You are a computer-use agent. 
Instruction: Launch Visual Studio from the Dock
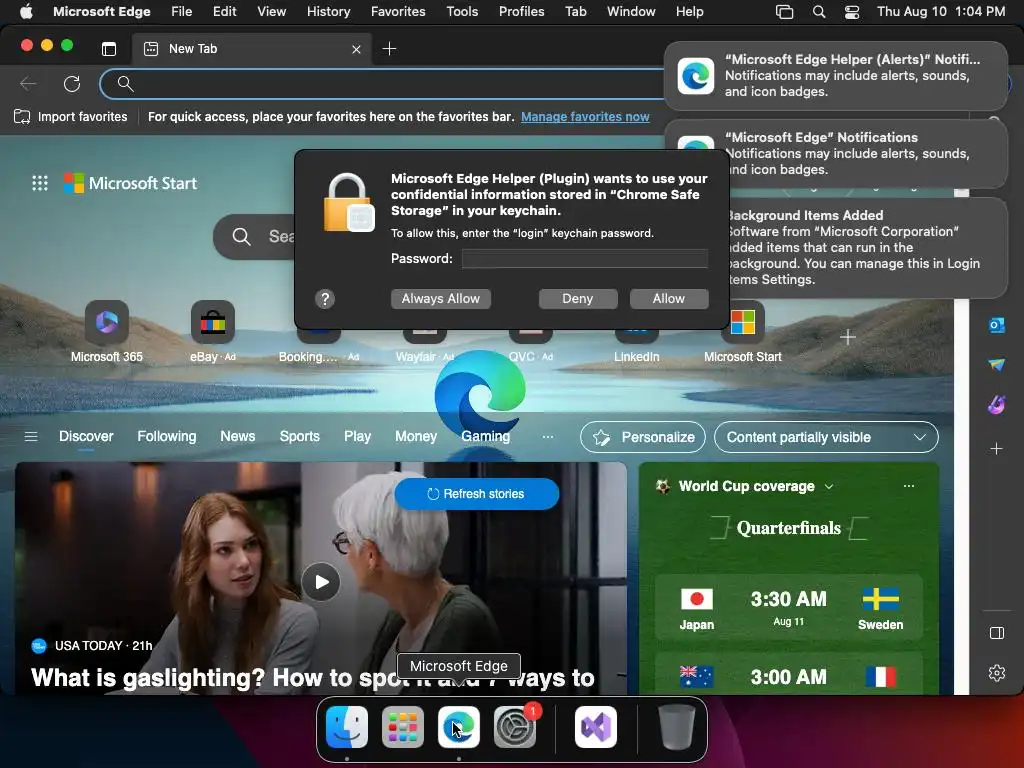click(596, 727)
